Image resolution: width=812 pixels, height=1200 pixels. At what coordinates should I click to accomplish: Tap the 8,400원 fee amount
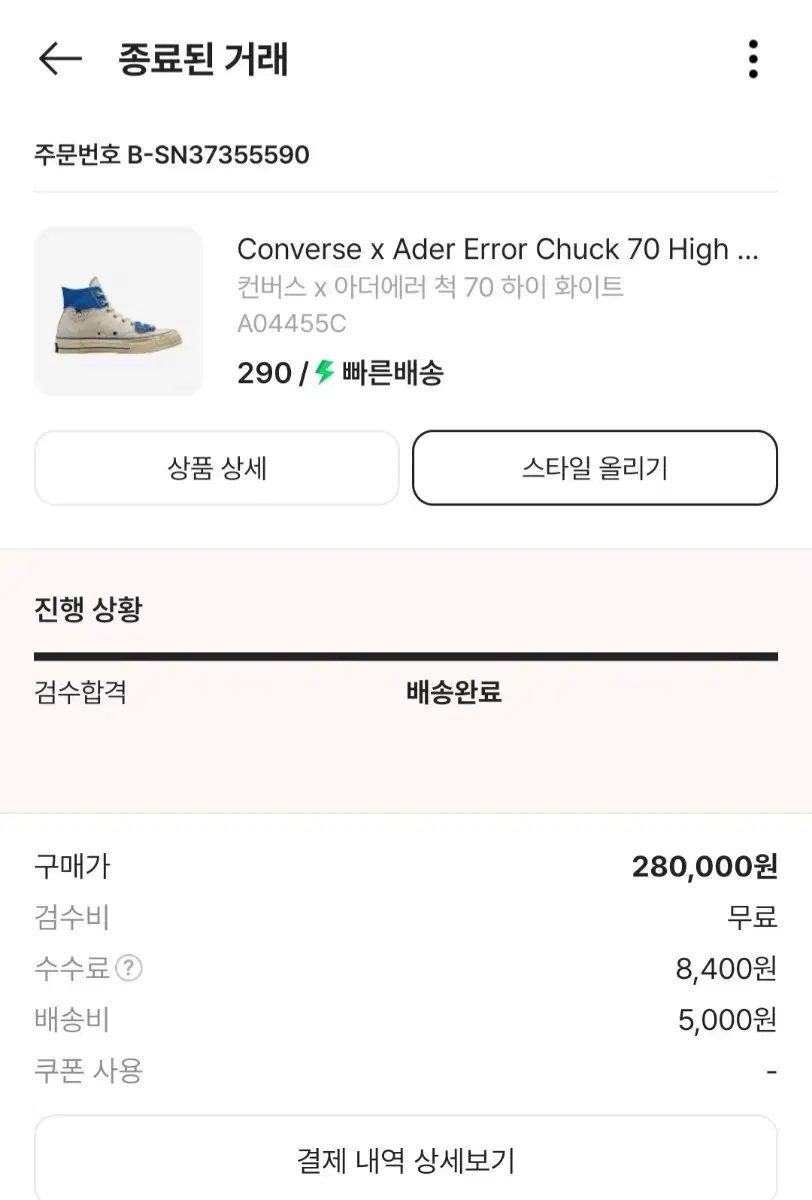pos(726,968)
